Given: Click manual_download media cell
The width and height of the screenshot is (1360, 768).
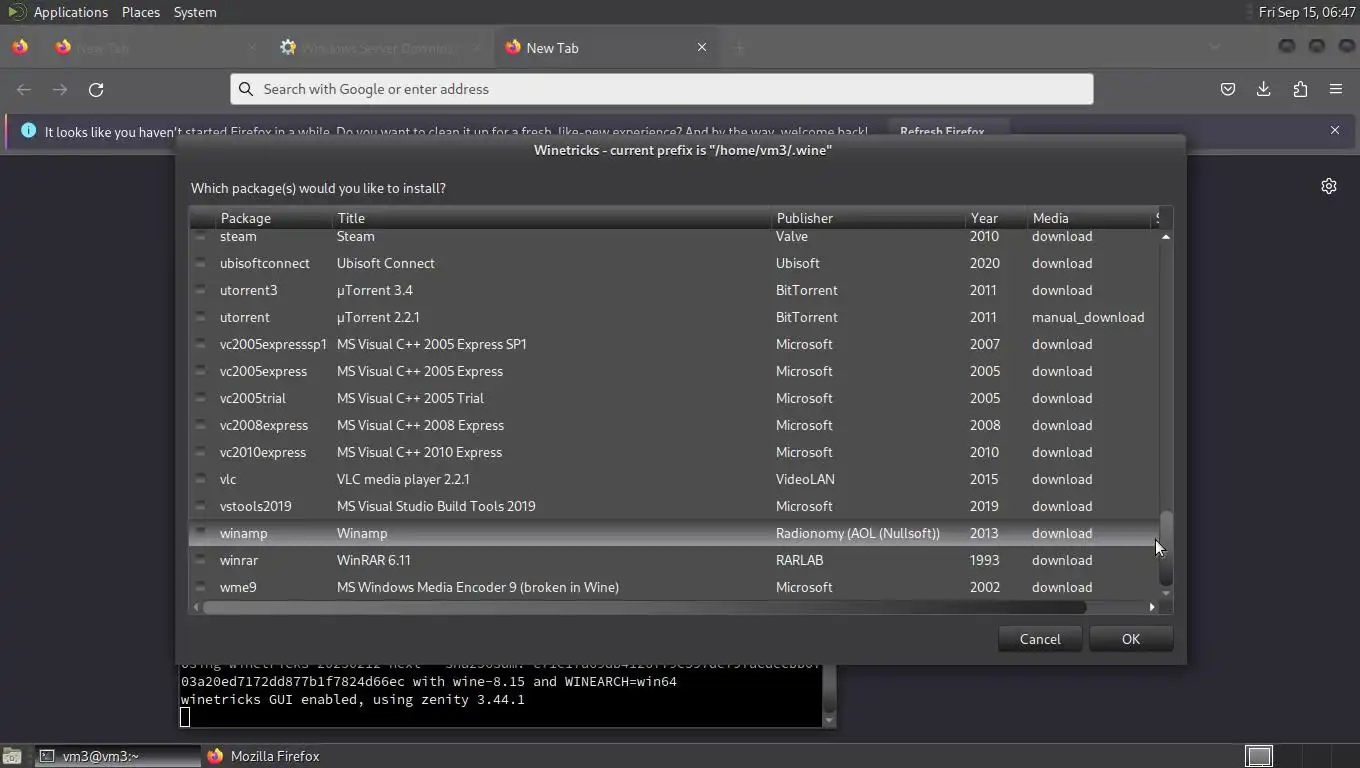Looking at the screenshot, I should click(x=1088, y=317).
